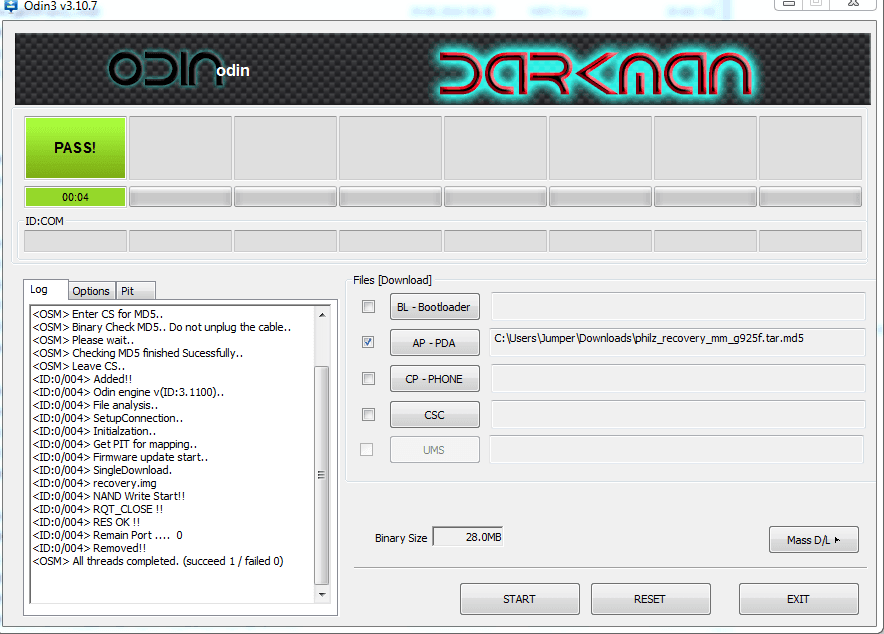The height and width of the screenshot is (634, 884).
Task: Click the 'All threads completed' log line
Action: (x=158, y=561)
